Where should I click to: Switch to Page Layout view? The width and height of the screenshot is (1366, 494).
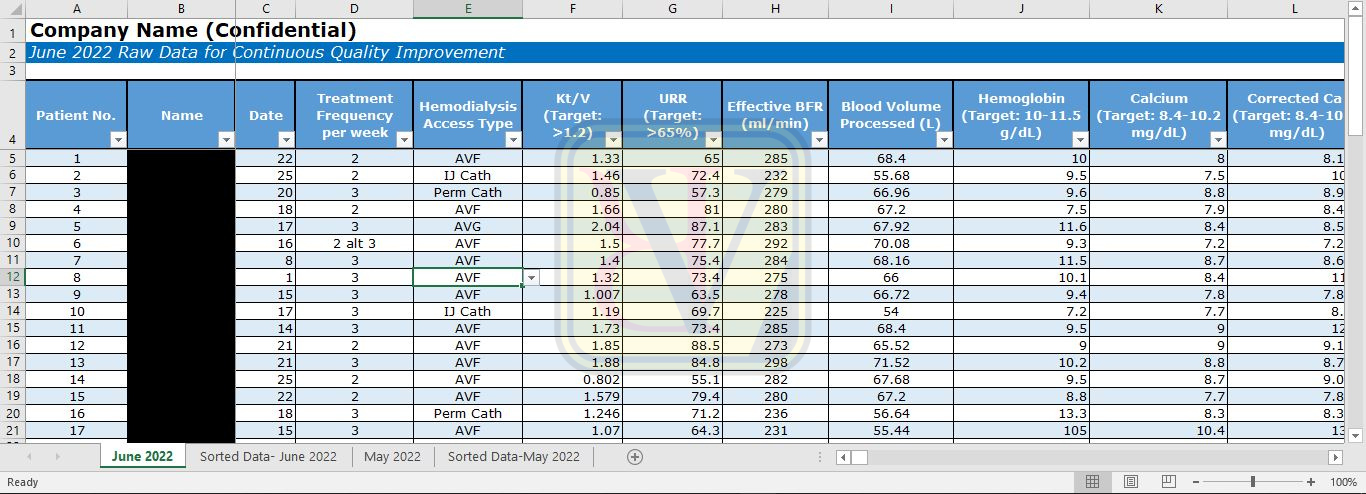tap(1131, 482)
